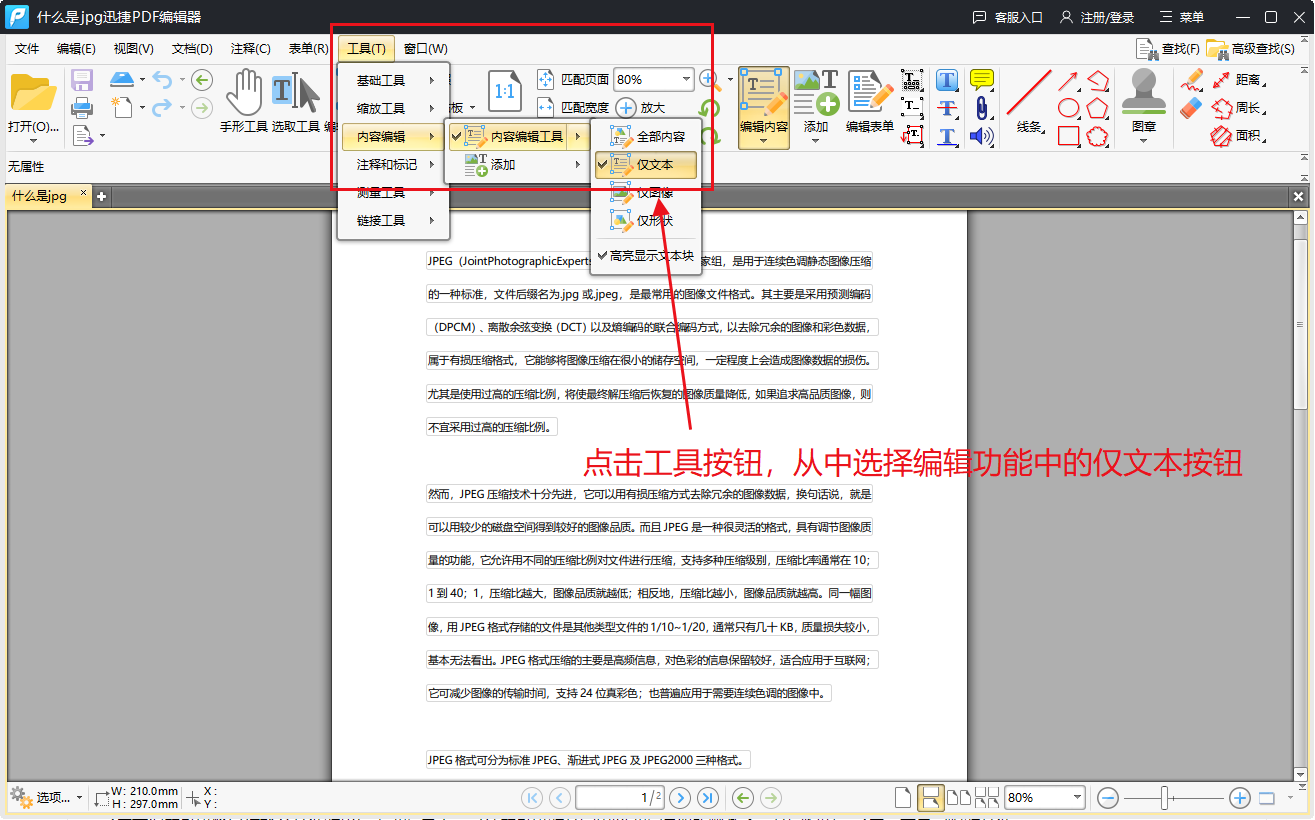Screen dimensions: 1315x820
Task: Click the yellow sticky note comment icon
Action: [x=982, y=80]
